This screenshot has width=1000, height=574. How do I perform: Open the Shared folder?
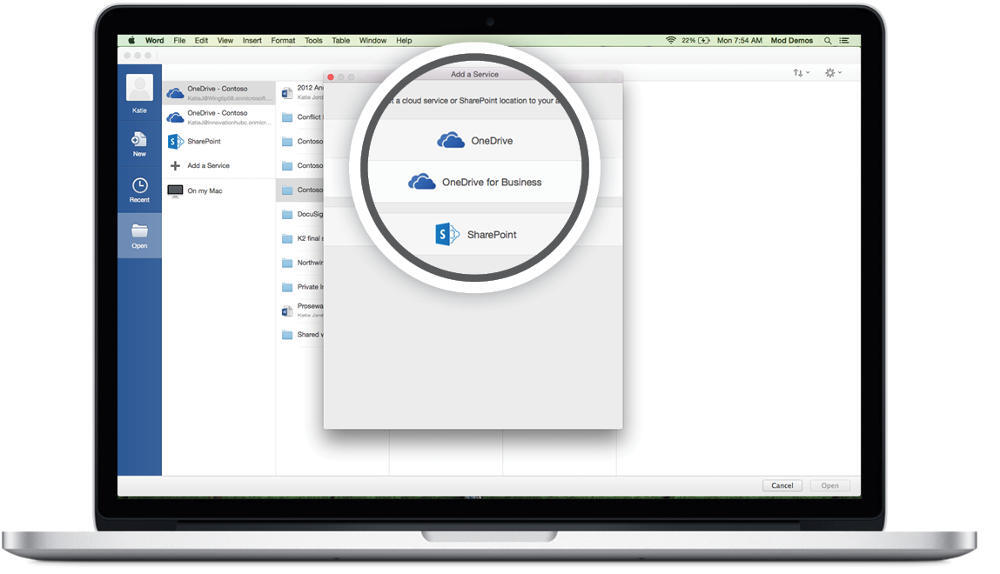point(302,334)
